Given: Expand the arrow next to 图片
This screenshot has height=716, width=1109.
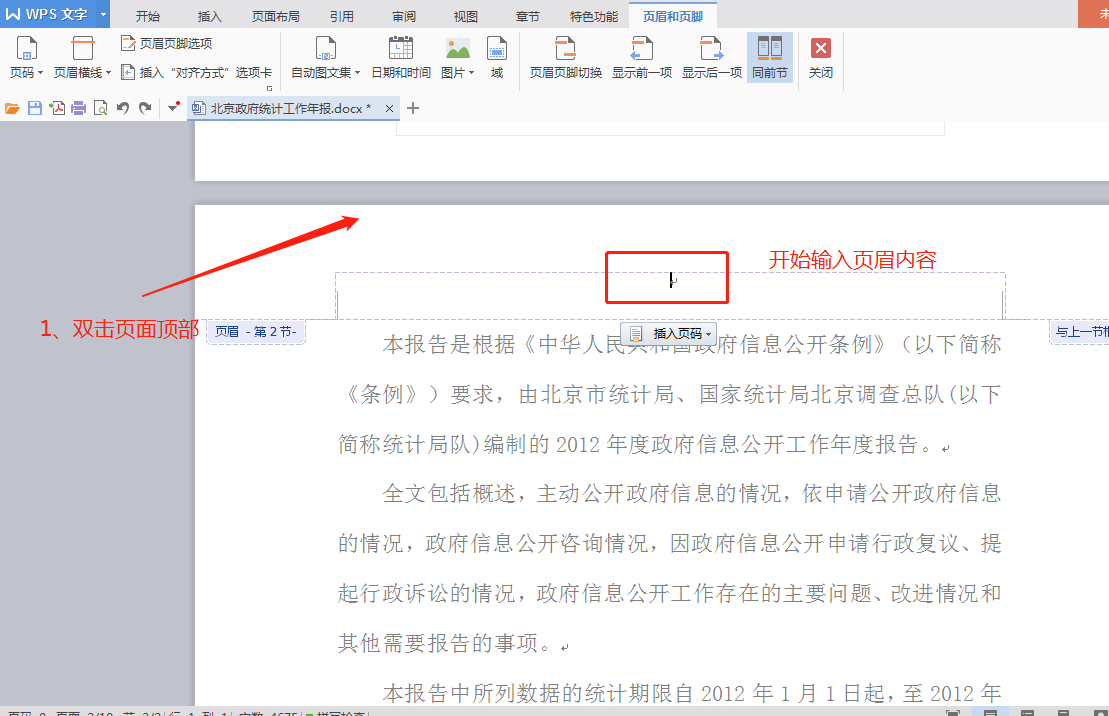Looking at the screenshot, I should pos(471,73).
